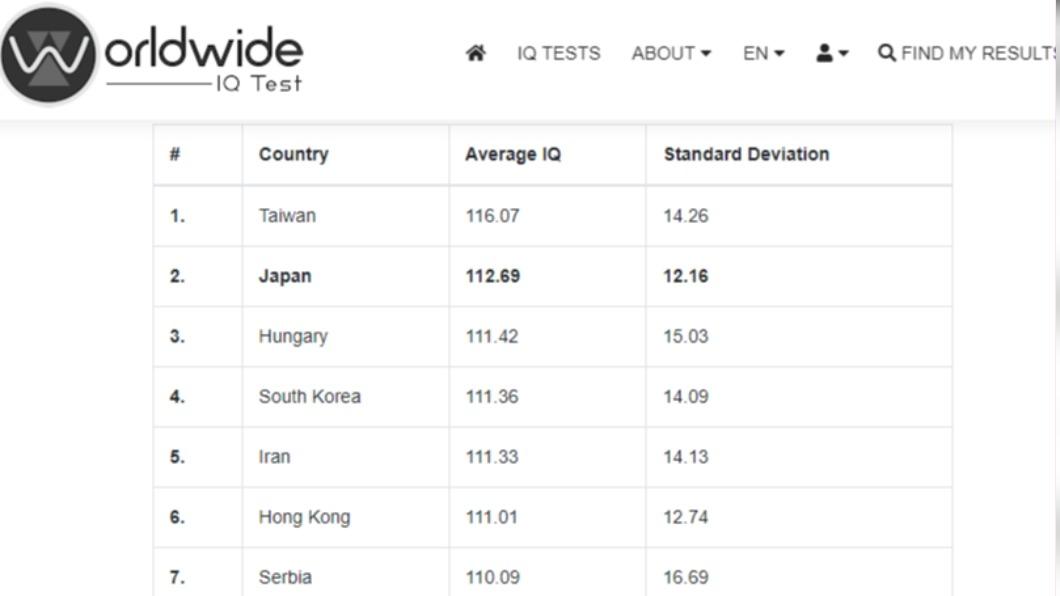Click the standard deviation value 16.69

(x=686, y=578)
